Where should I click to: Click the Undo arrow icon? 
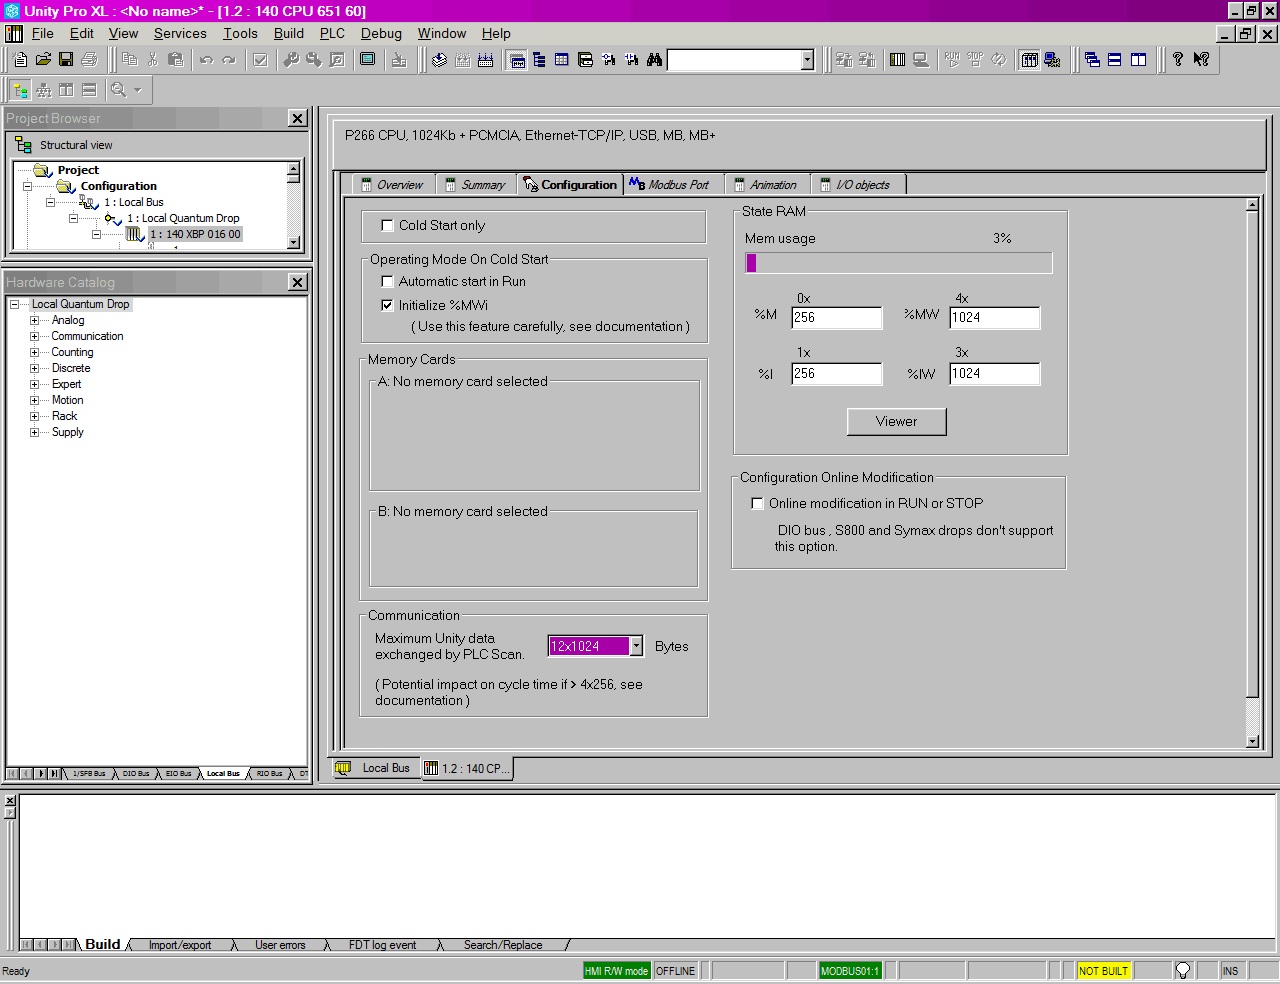[x=206, y=60]
